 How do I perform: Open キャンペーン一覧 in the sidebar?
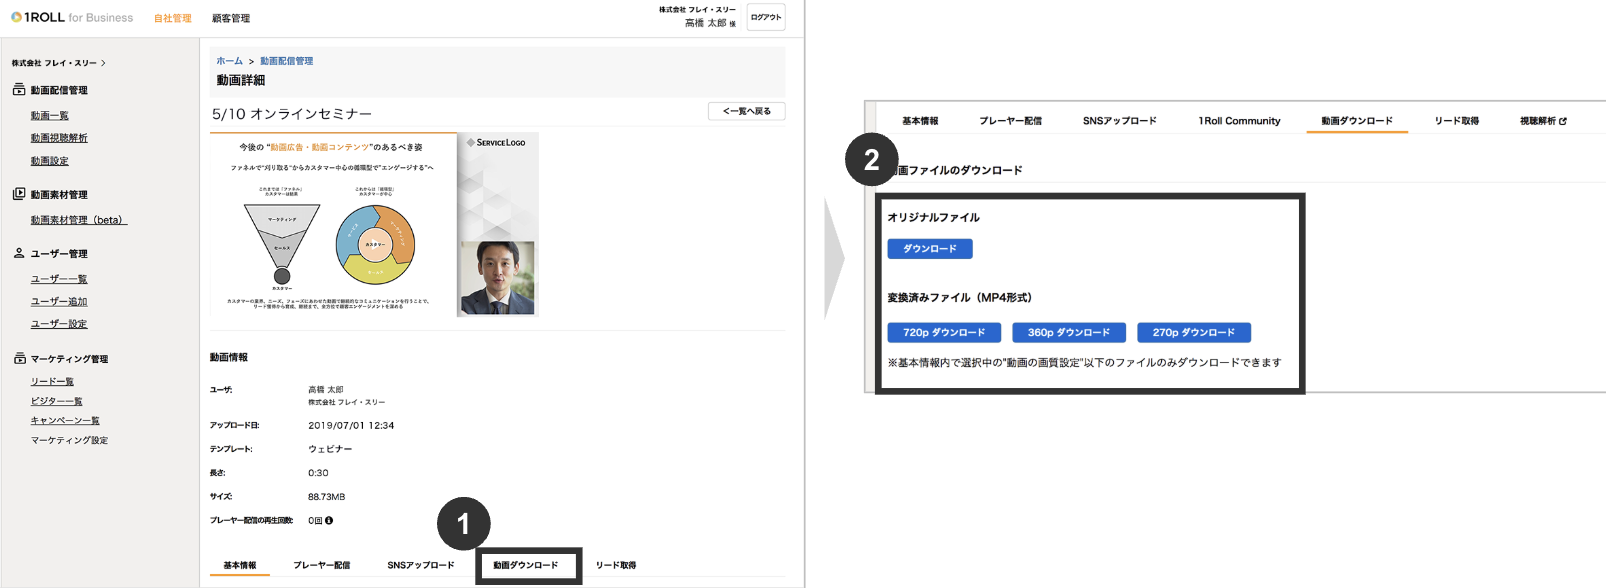pos(65,420)
